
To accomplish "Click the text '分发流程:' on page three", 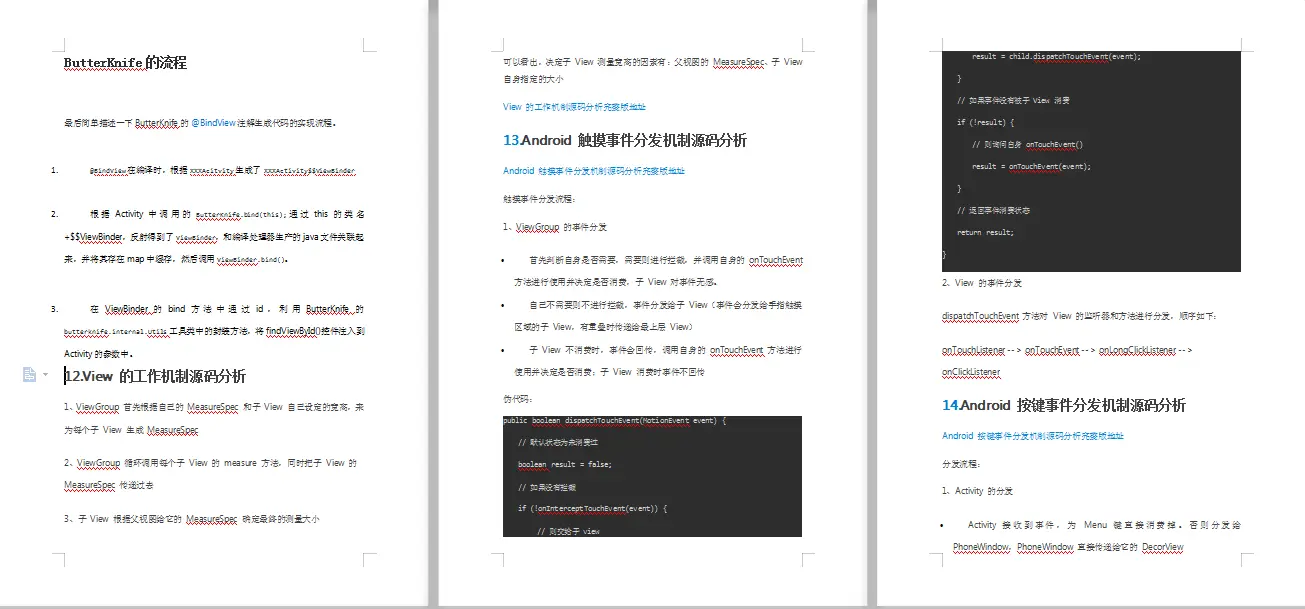I will tap(962, 465).
